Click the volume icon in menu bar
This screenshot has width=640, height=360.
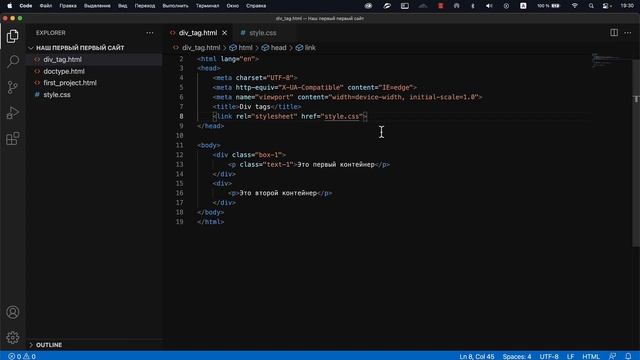[489, 6]
